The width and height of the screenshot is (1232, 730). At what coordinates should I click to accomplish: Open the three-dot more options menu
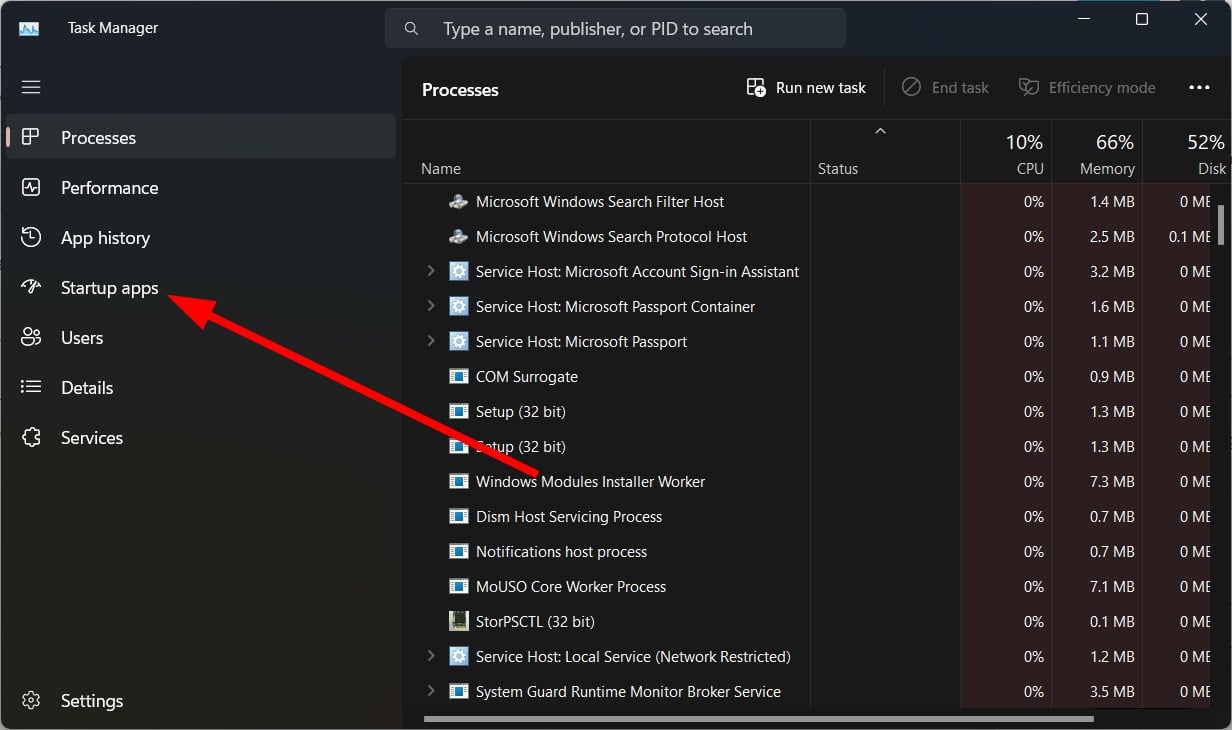pyautogui.click(x=1200, y=88)
